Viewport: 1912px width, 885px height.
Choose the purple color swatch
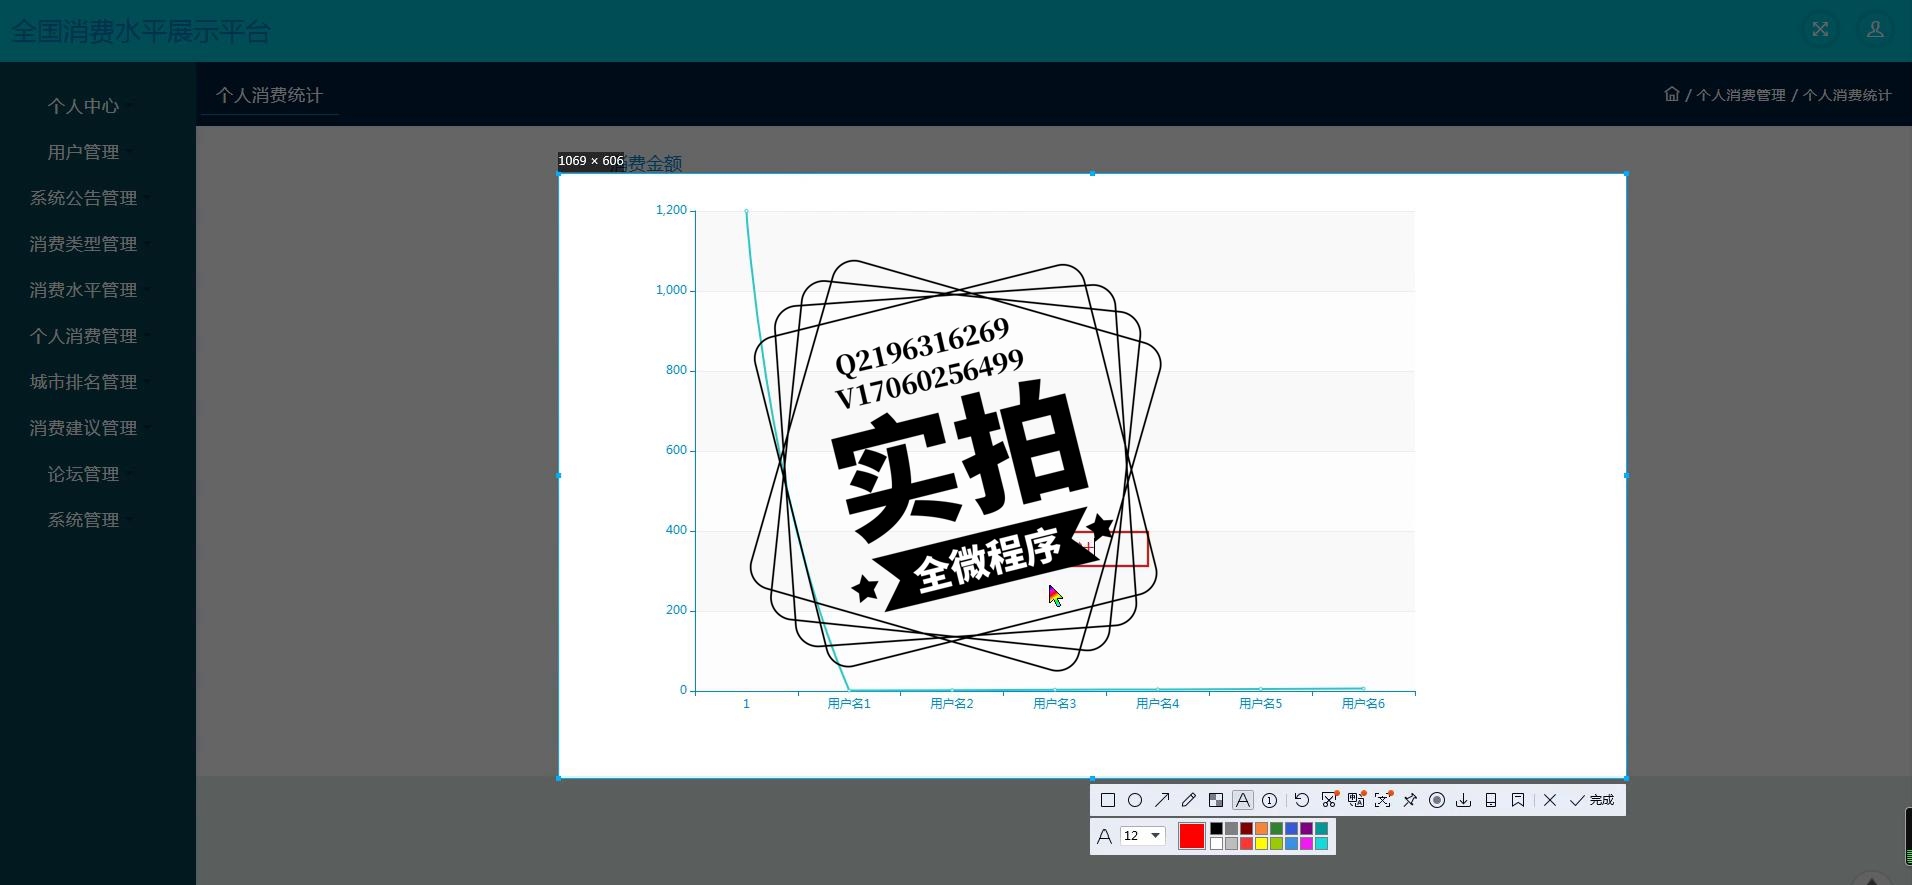coord(1306,829)
